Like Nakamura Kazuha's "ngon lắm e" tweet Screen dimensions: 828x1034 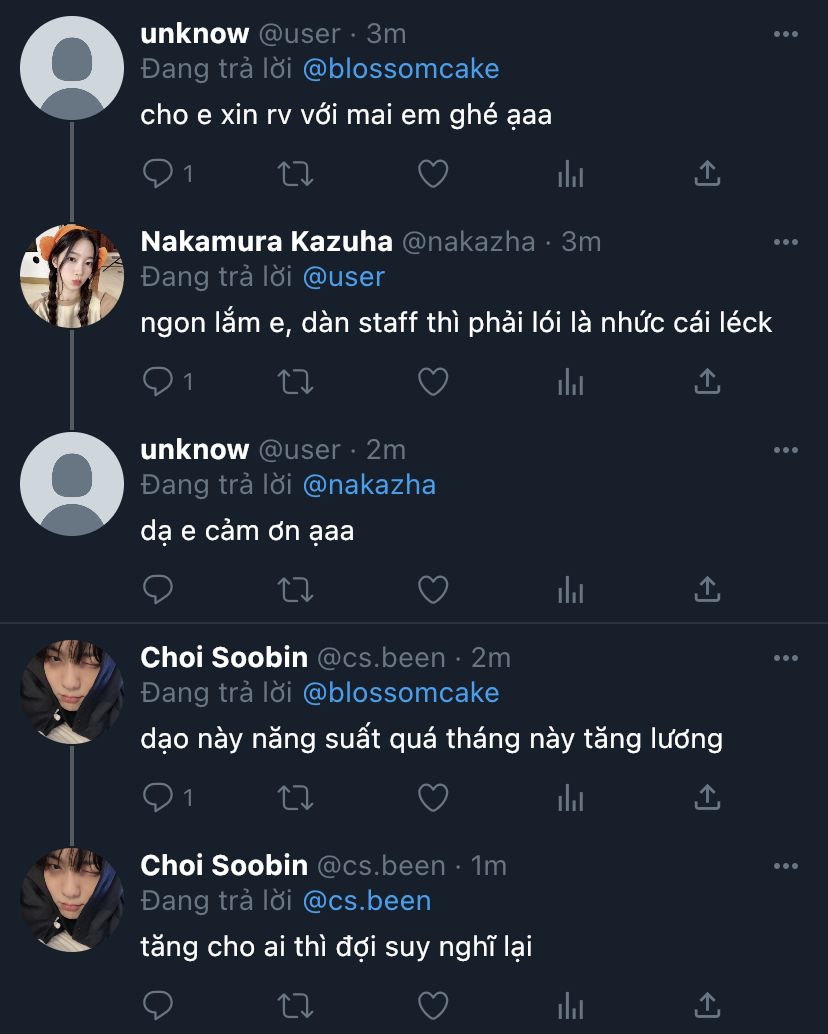432,381
